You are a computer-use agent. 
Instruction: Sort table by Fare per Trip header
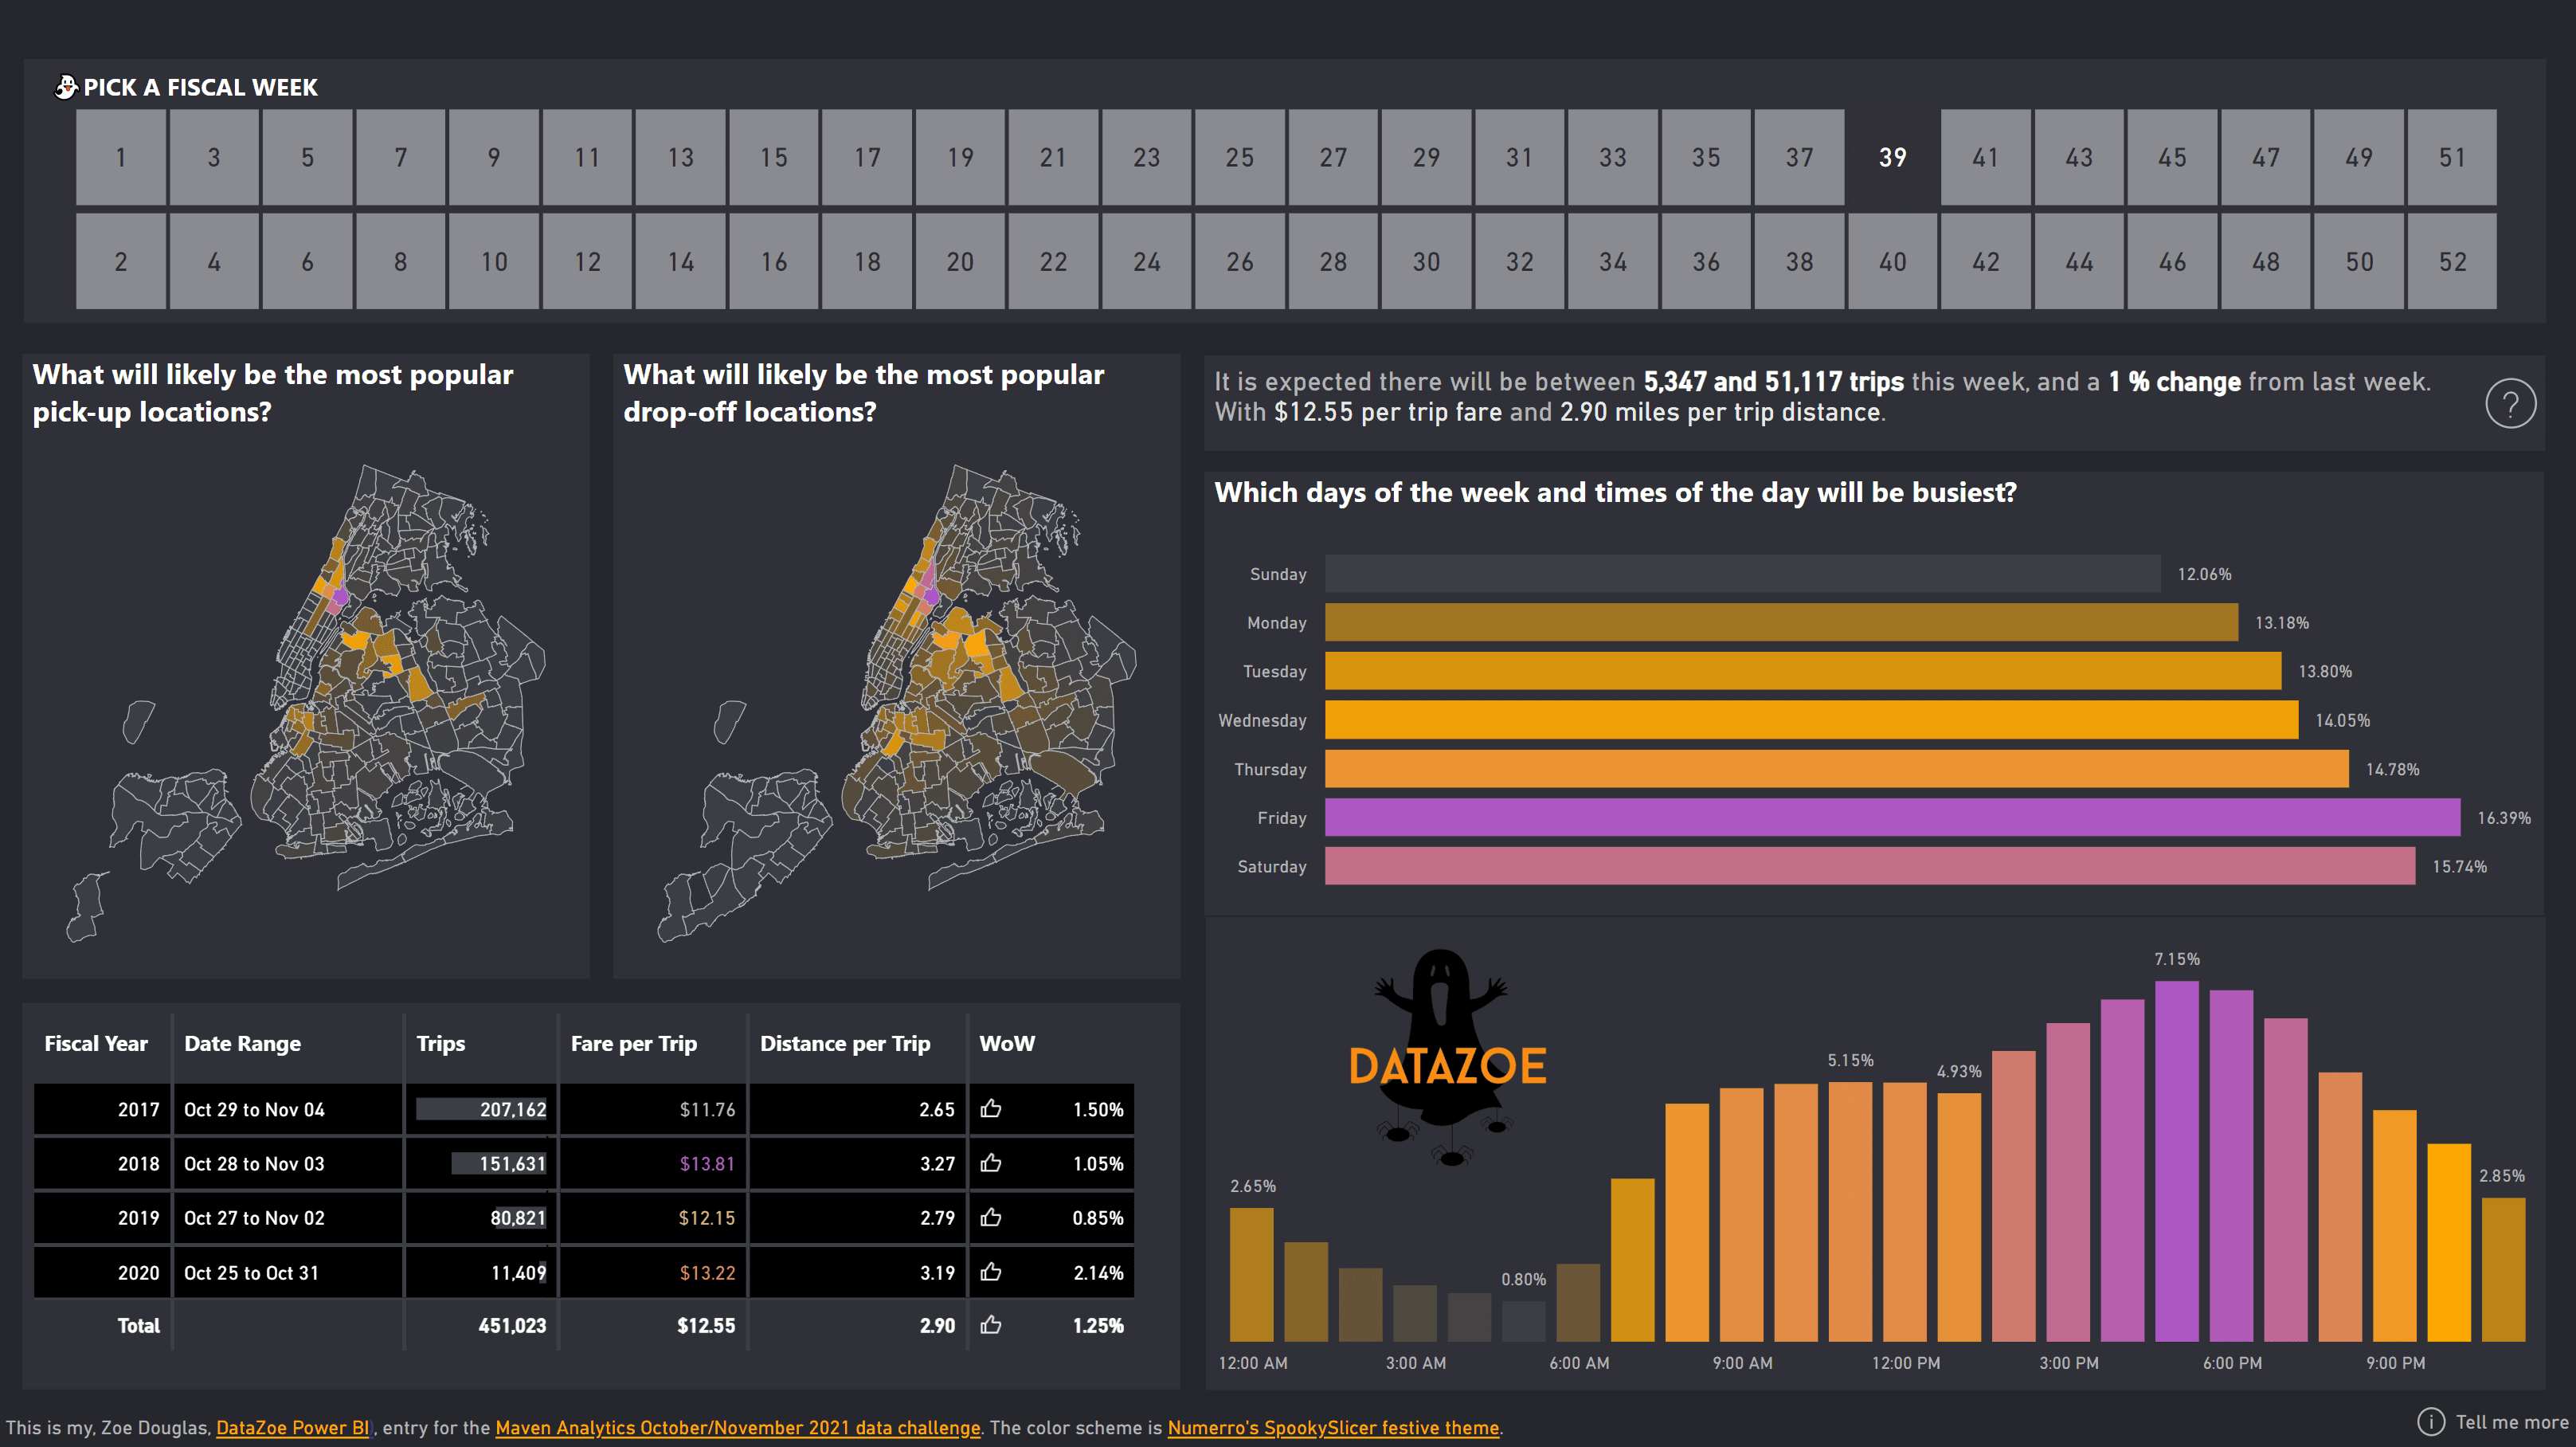coord(633,1043)
